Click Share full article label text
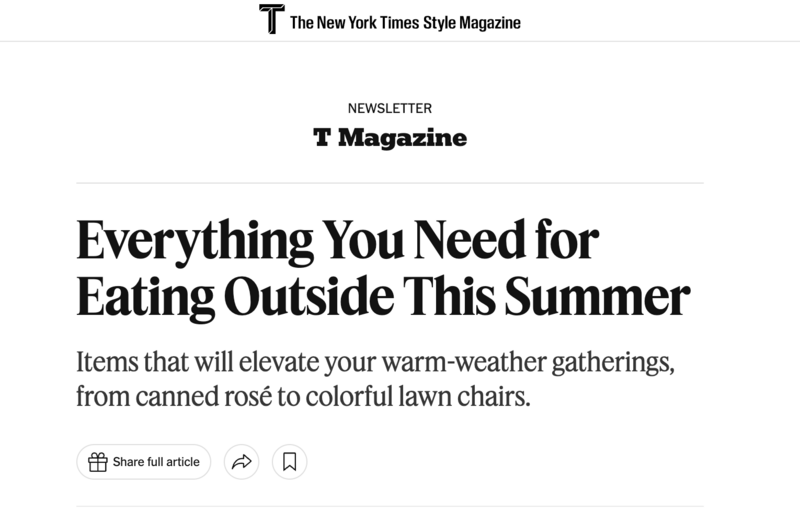Viewport: 800px width, 522px height. coord(156,462)
